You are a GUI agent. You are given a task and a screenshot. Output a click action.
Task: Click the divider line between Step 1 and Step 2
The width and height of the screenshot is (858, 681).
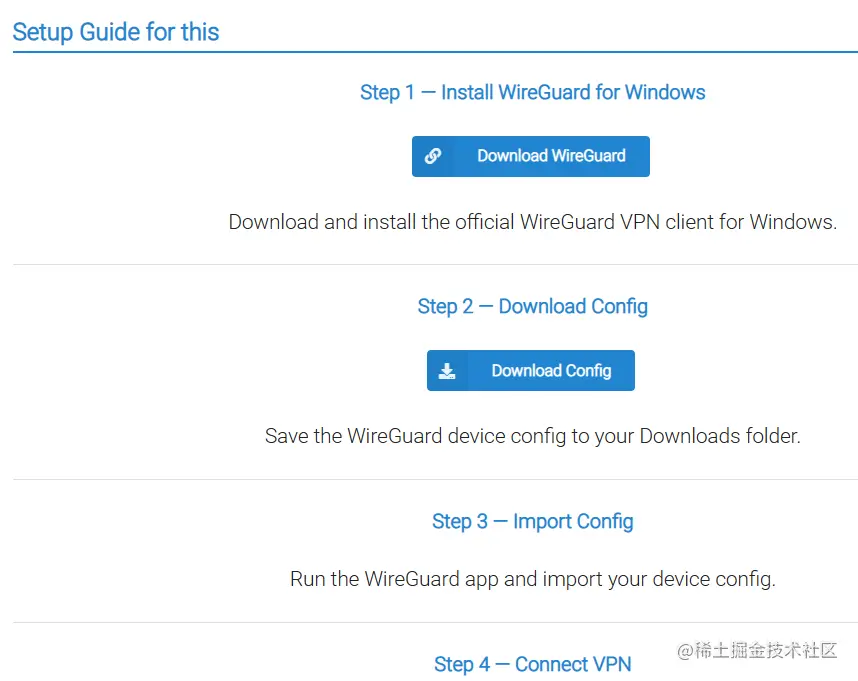coord(436,265)
